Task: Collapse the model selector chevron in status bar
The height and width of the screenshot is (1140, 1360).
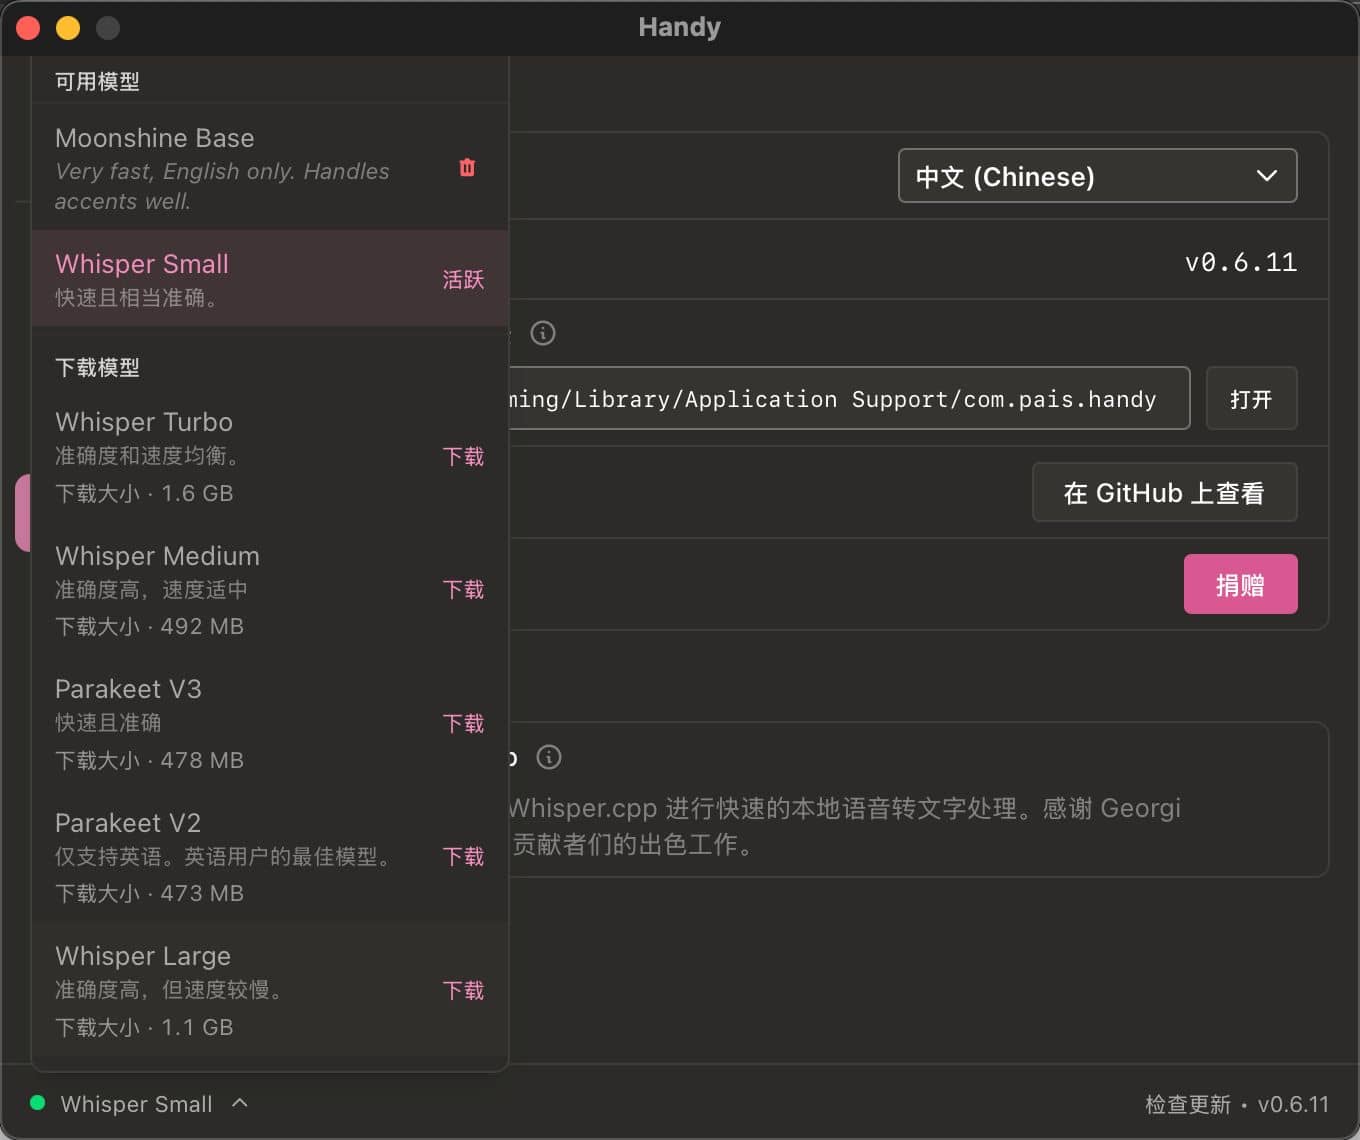Action: coord(240,1103)
